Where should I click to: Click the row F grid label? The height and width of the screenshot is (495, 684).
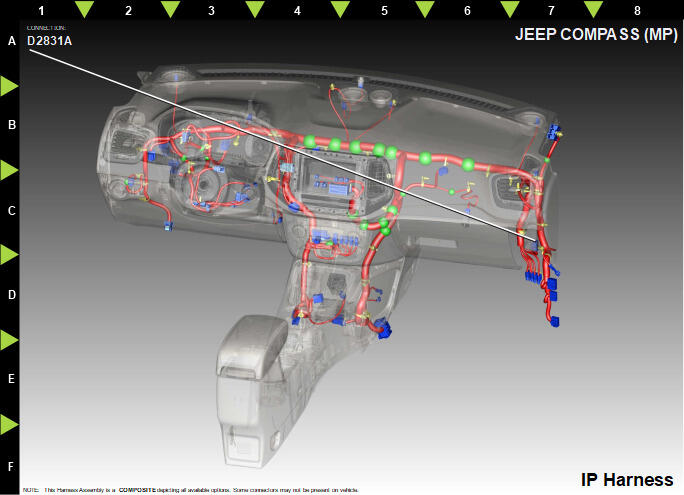pos(11,467)
